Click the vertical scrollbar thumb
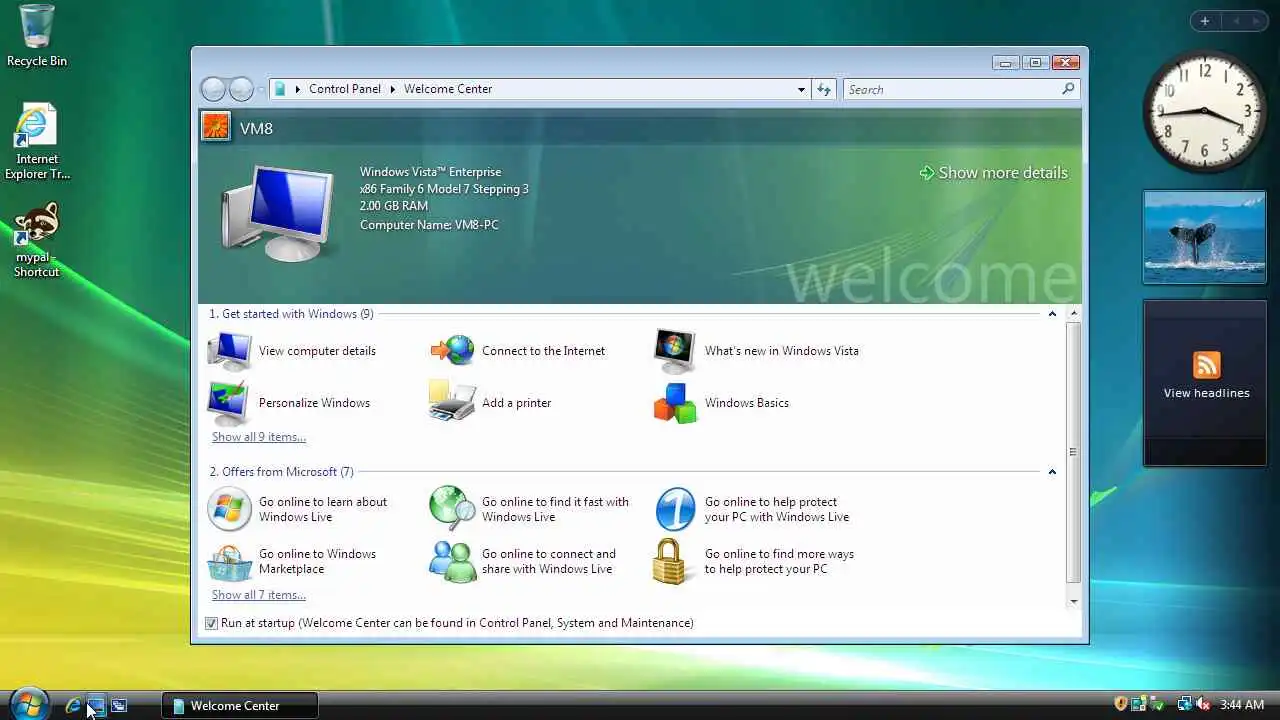 tap(1074, 453)
